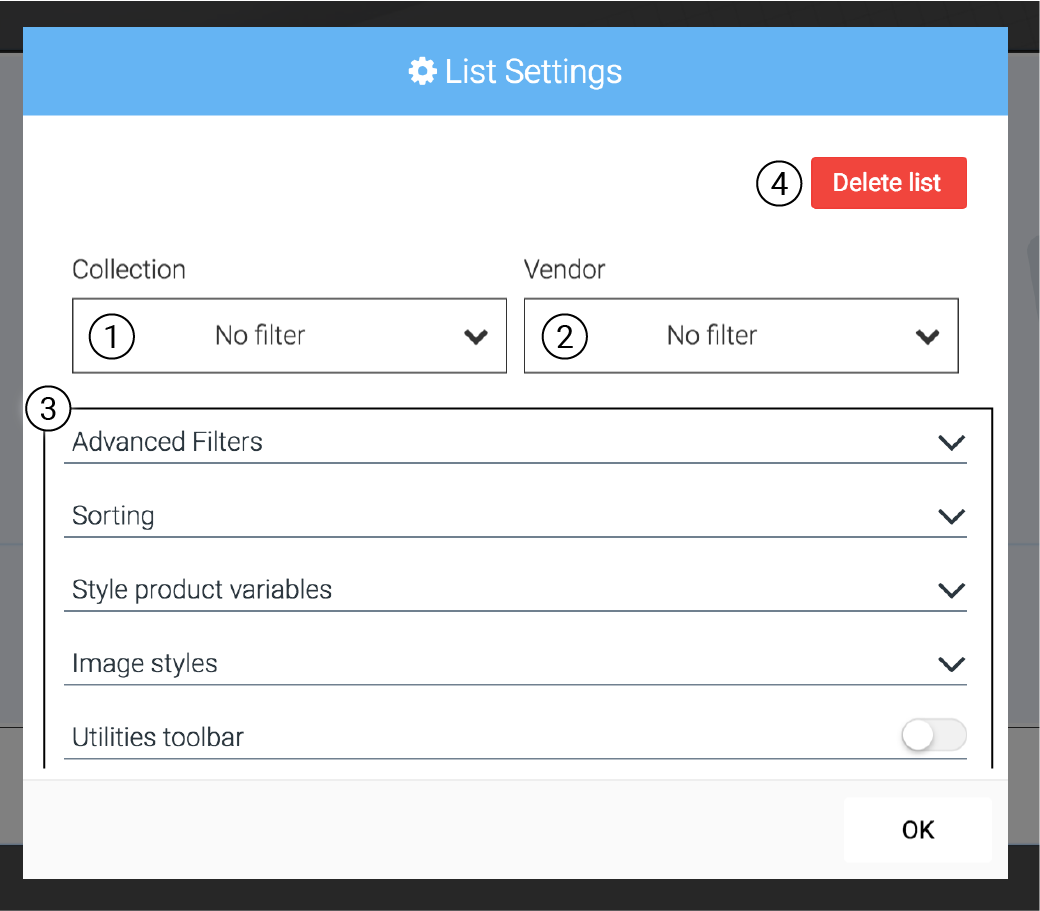The width and height of the screenshot is (1040, 911).
Task: Click the Vendor dropdown arrow icon
Action: tap(928, 337)
